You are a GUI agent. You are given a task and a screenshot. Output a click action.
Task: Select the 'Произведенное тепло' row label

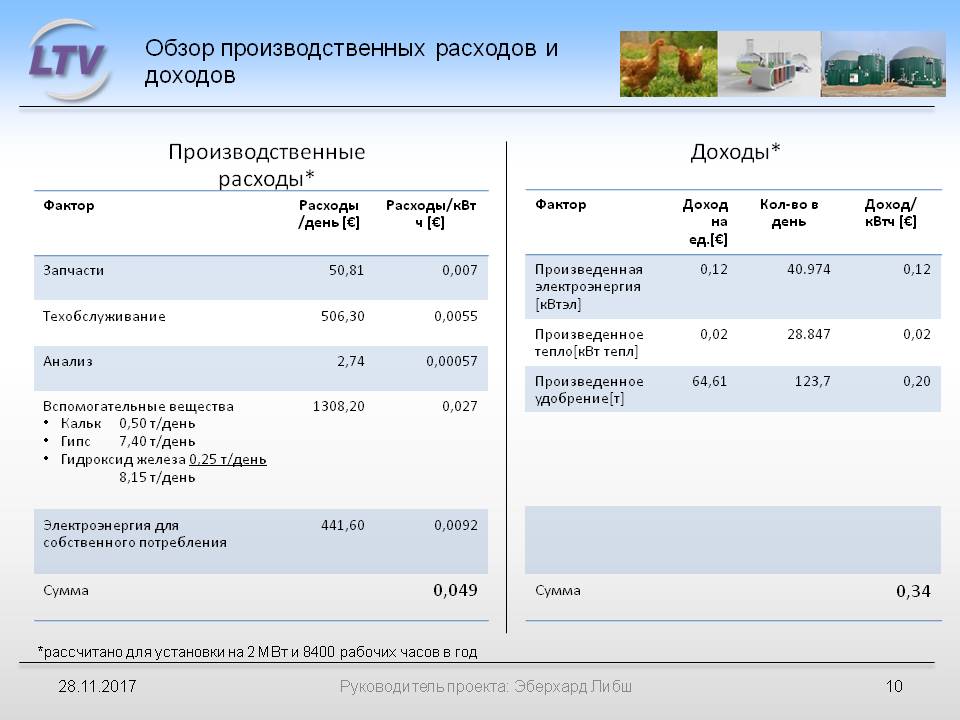(x=589, y=342)
